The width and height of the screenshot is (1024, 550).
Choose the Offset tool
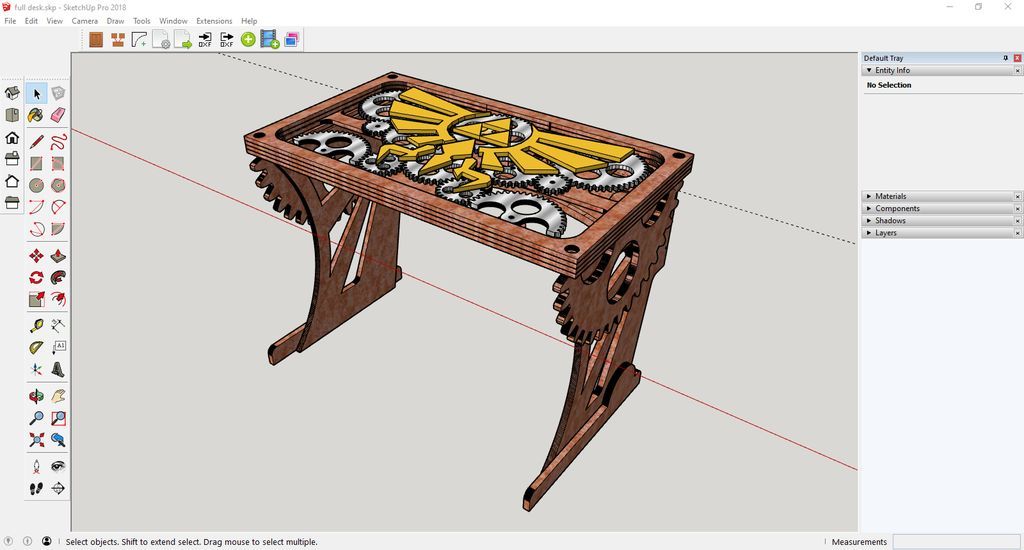tap(58, 299)
